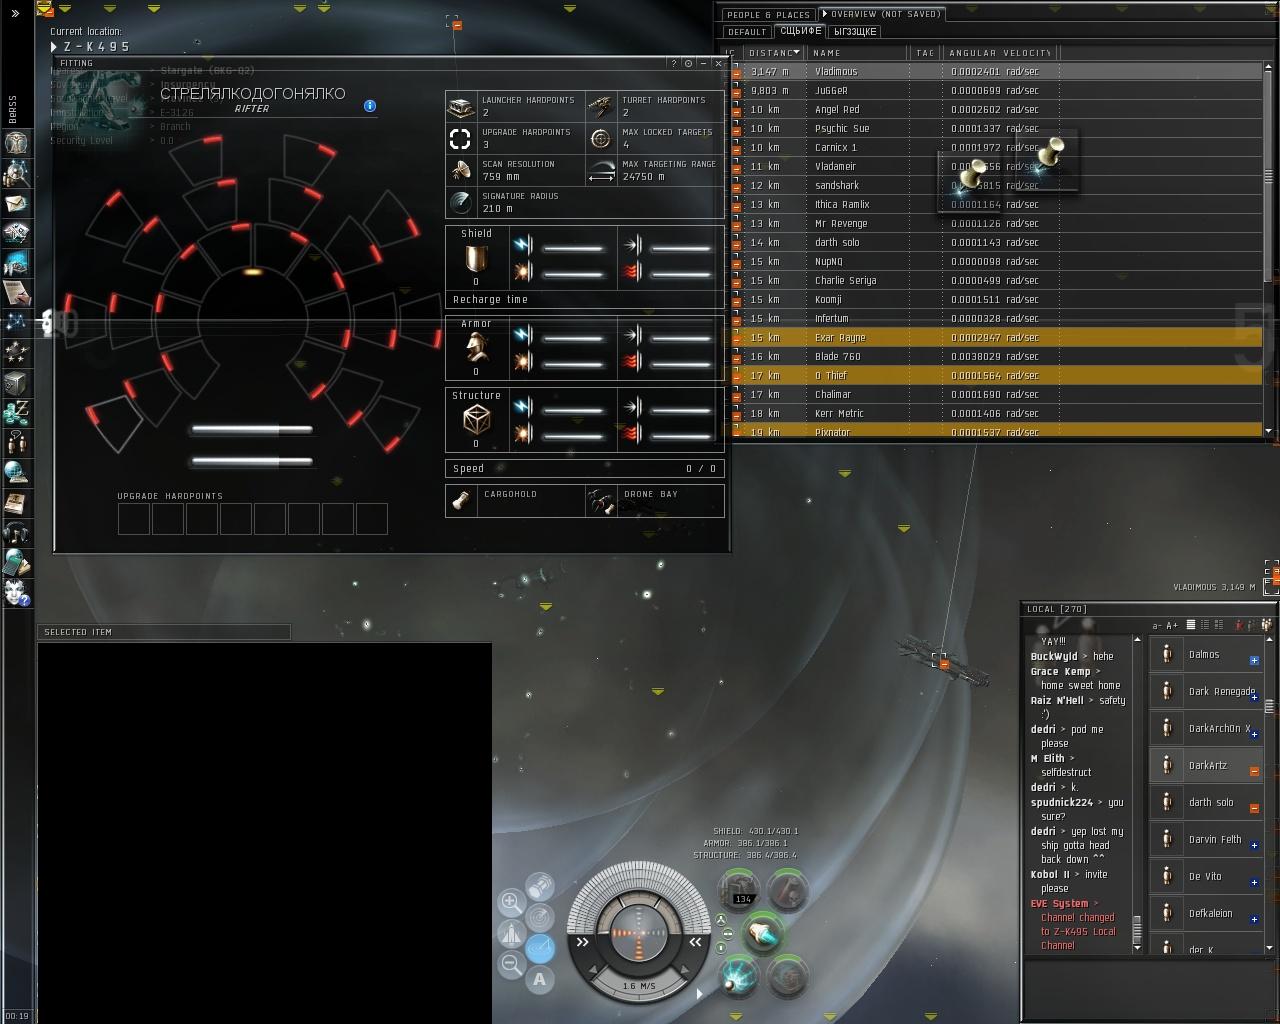Viewport: 1280px width, 1024px height.
Task: Click Dalmos's blue plus standing marker
Action: point(1254,660)
